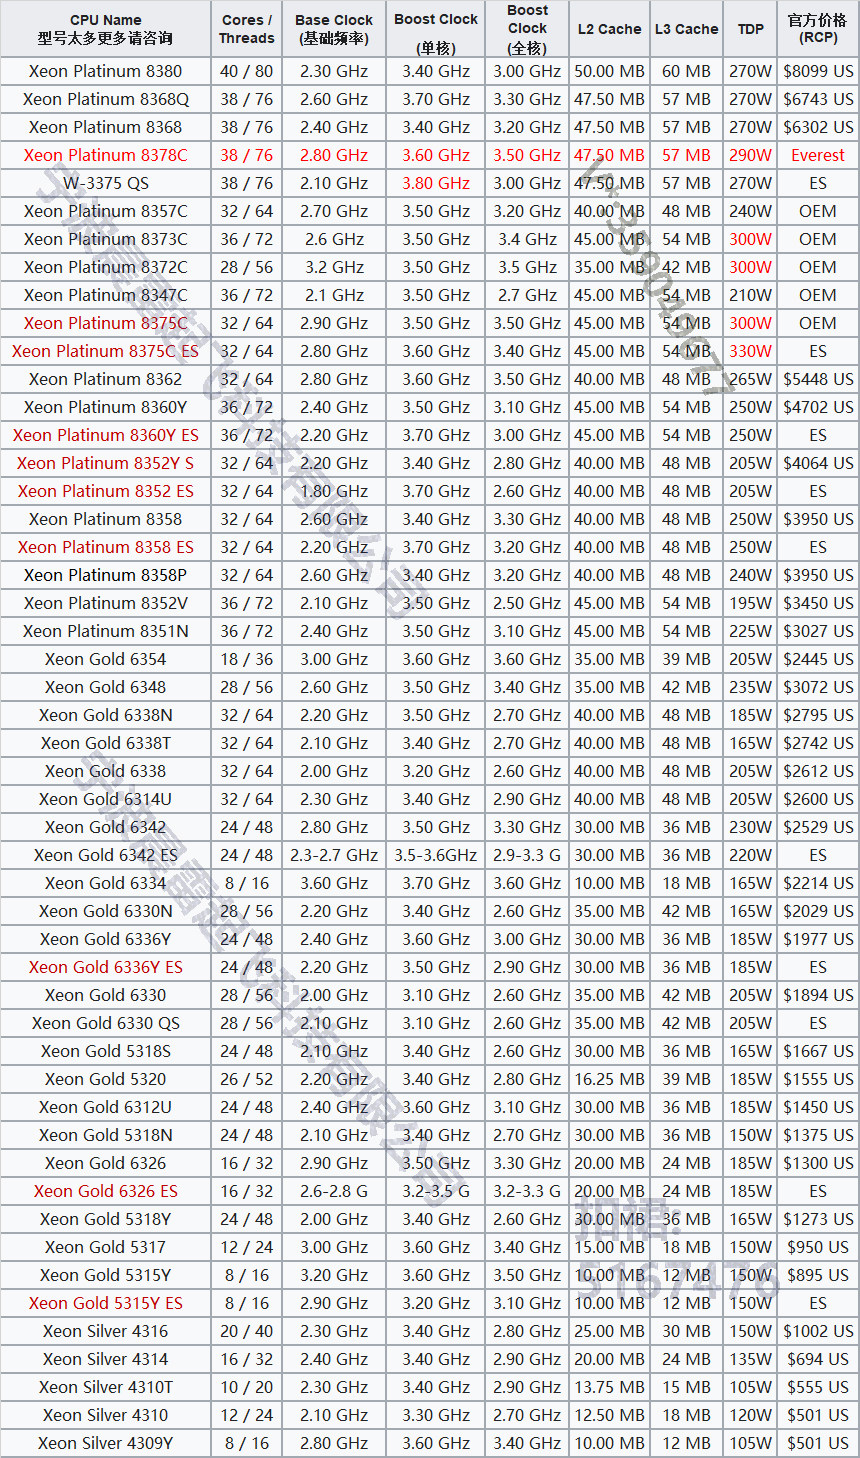The height and width of the screenshot is (1458, 860).
Task: Click the "$3072 US" price cell
Action: coord(818,687)
